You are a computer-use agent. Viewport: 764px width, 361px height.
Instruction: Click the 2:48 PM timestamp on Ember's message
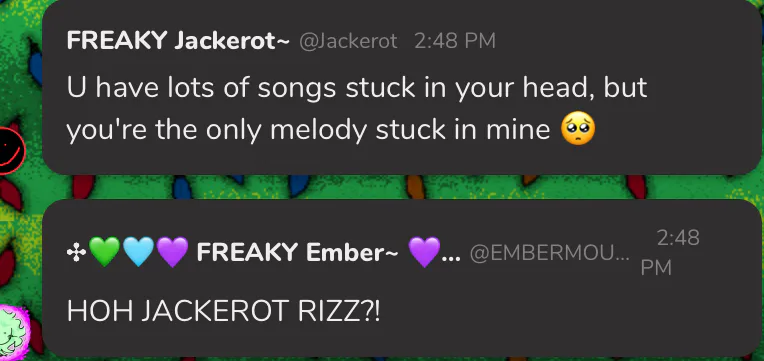(x=670, y=253)
